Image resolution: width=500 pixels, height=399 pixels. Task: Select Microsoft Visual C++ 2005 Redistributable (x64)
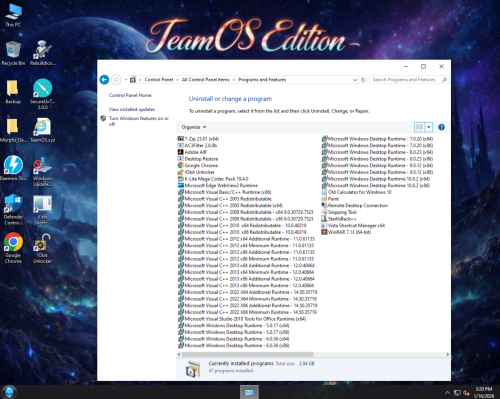[x=230, y=205]
